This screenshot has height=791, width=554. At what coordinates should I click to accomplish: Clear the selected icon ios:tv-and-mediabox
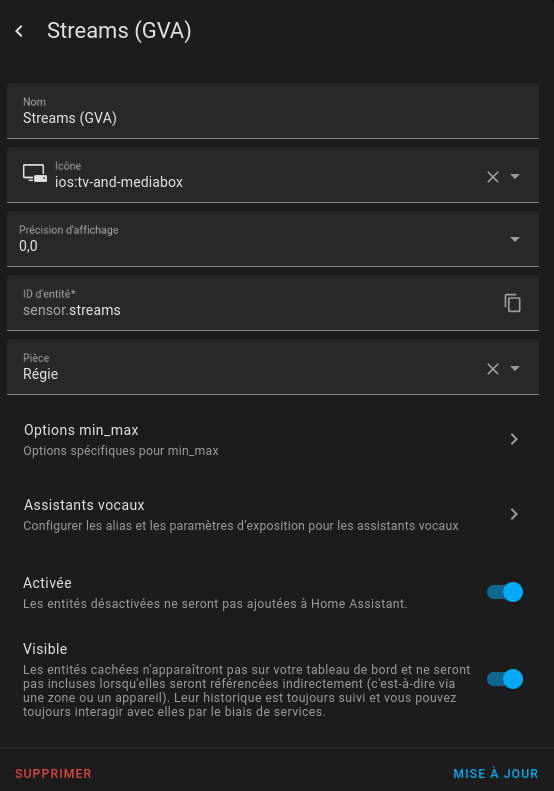[x=493, y=177]
